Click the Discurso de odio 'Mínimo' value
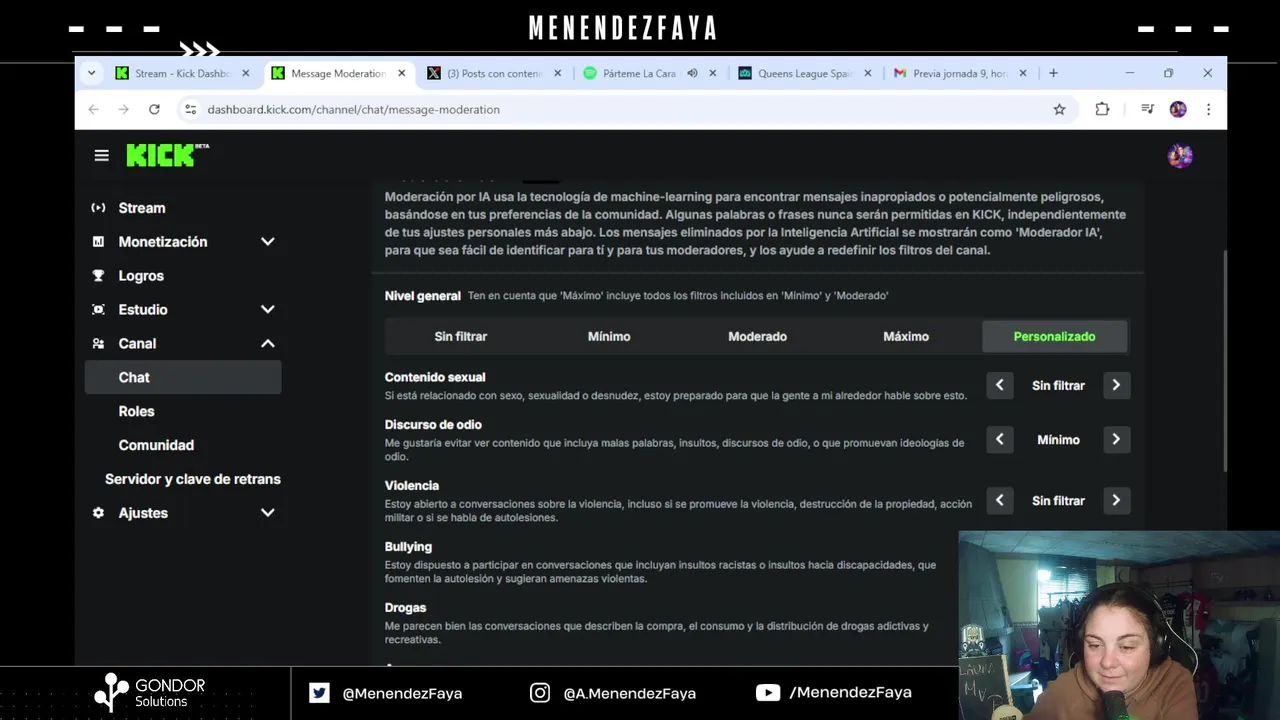The image size is (1280, 720). click(1058, 440)
